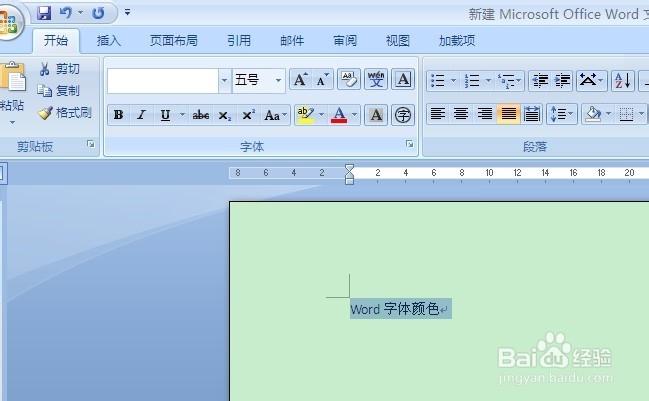Expand the underline style dropdown arrow
The height and width of the screenshot is (401, 649).
tap(182, 115)
